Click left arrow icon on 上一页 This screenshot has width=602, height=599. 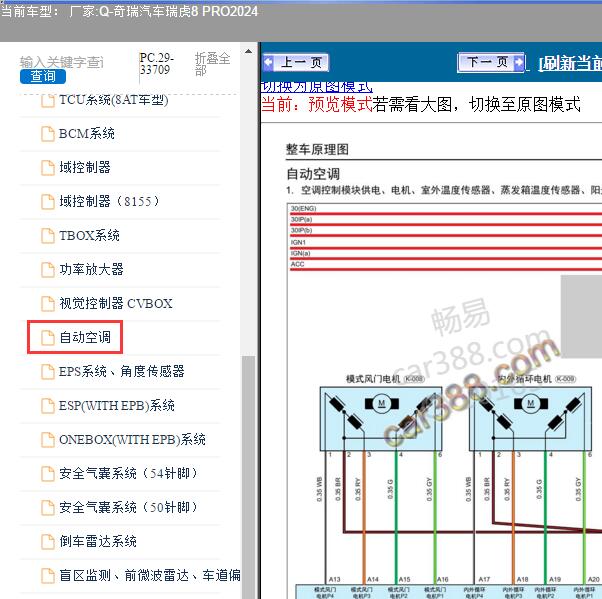(x=268, y=62)
